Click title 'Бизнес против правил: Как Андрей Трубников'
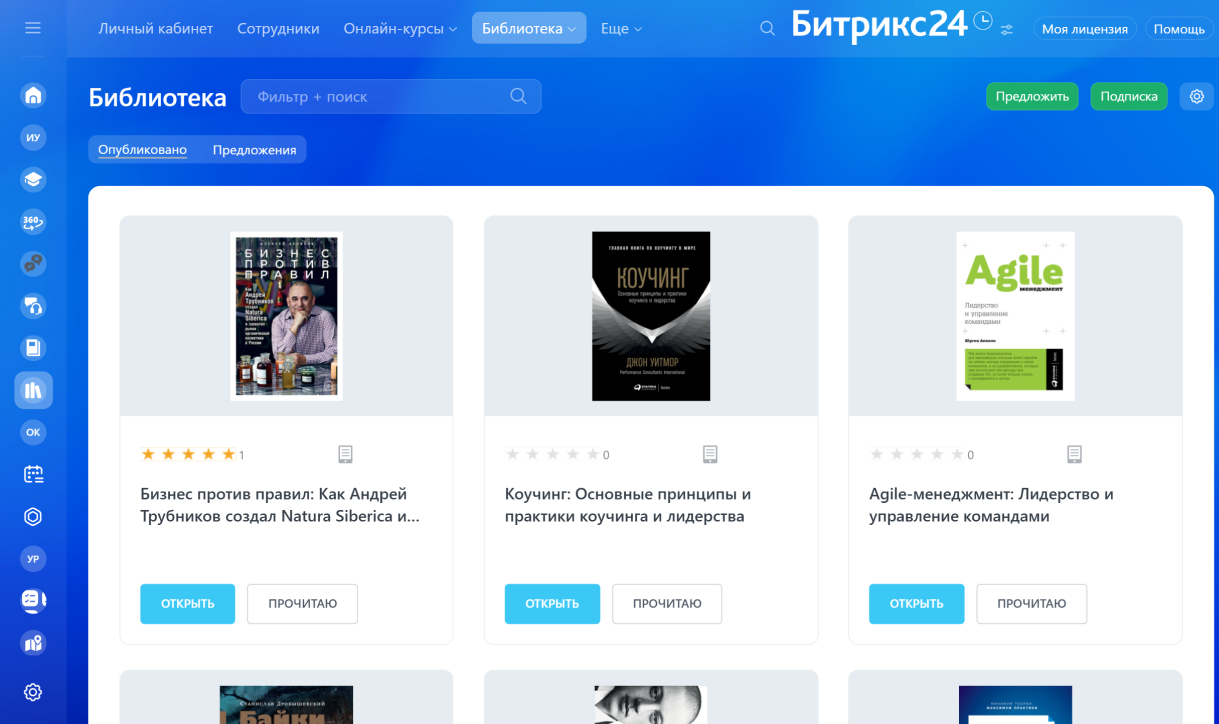1219x724 pixels. pyautogui.click(x=280, y=505)
